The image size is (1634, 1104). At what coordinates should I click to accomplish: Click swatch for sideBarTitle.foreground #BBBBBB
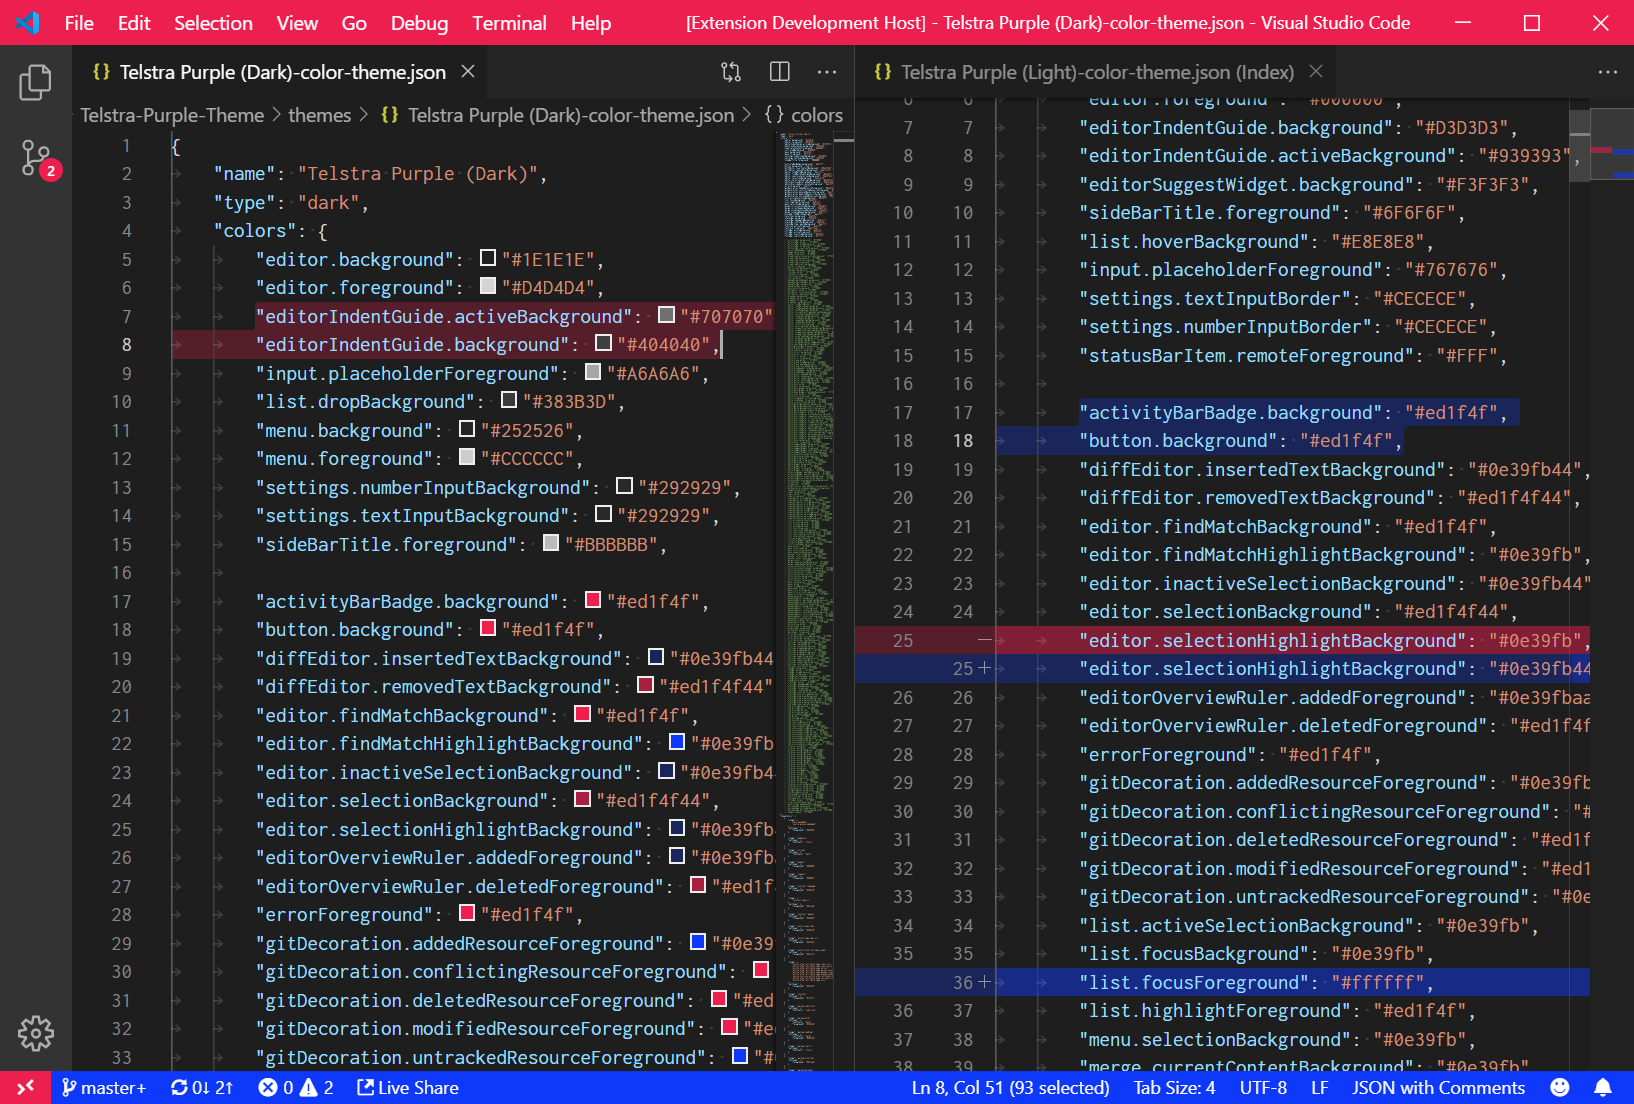pyautogui.click(x=551, y=543)
